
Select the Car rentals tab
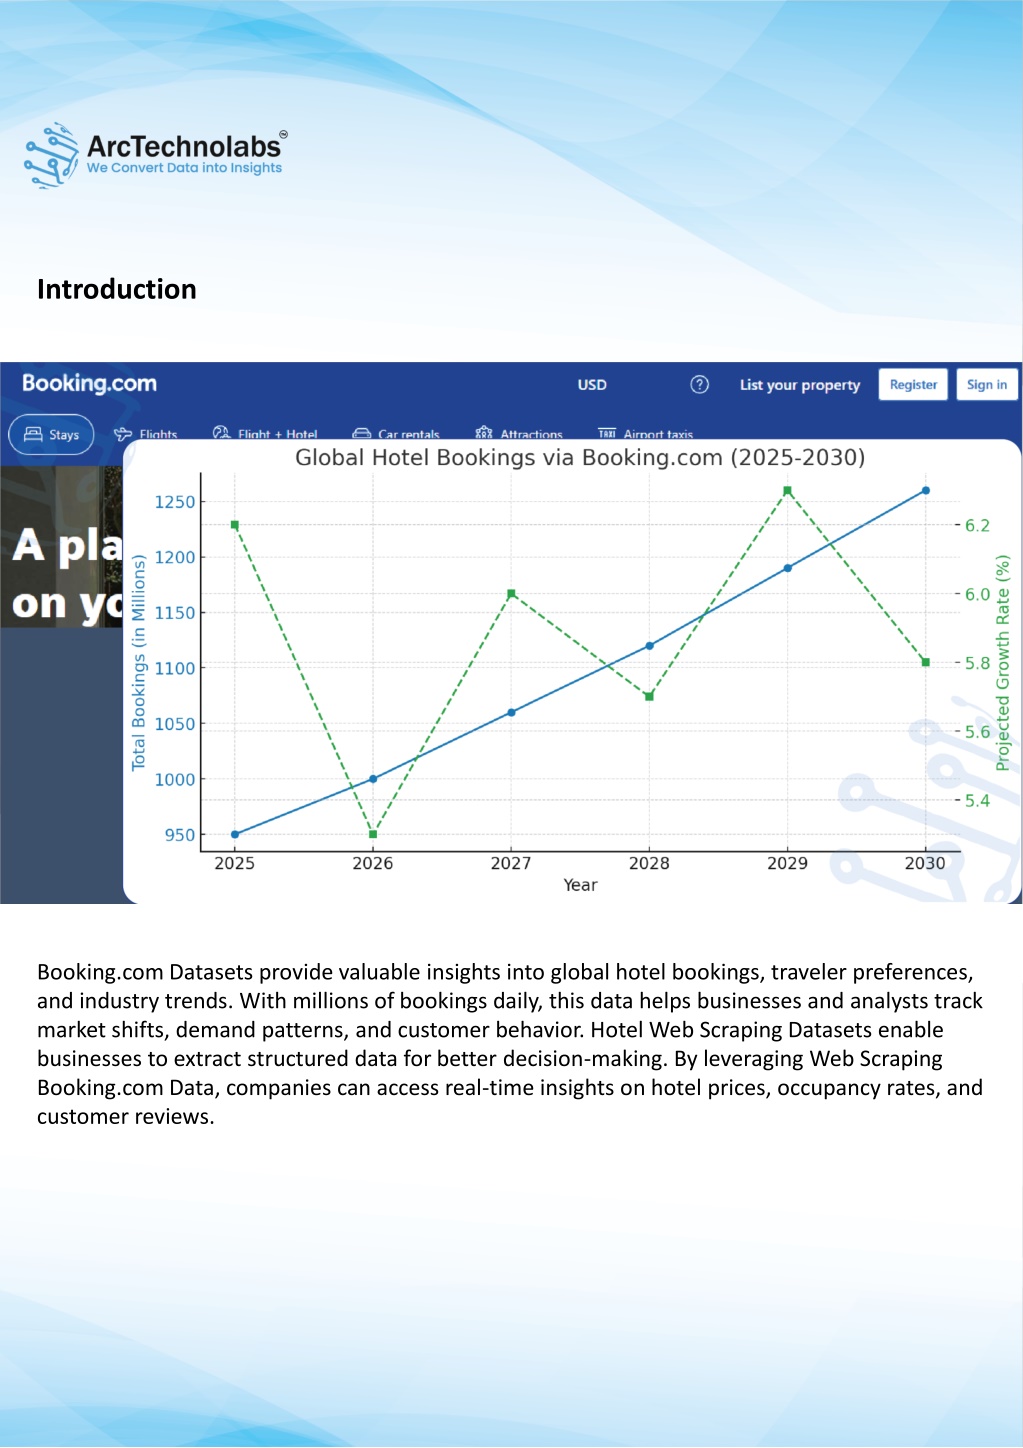click(396, 434)
